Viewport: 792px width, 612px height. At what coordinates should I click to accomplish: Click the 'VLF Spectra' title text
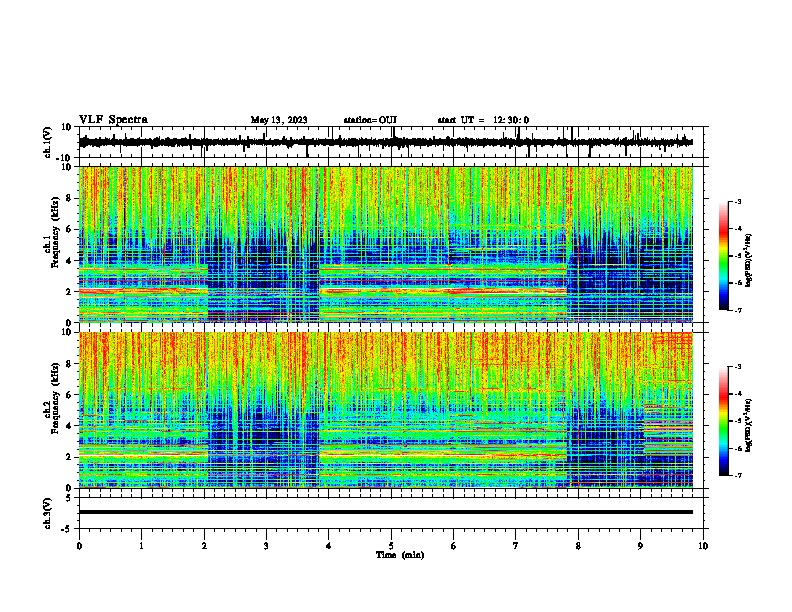113,120
